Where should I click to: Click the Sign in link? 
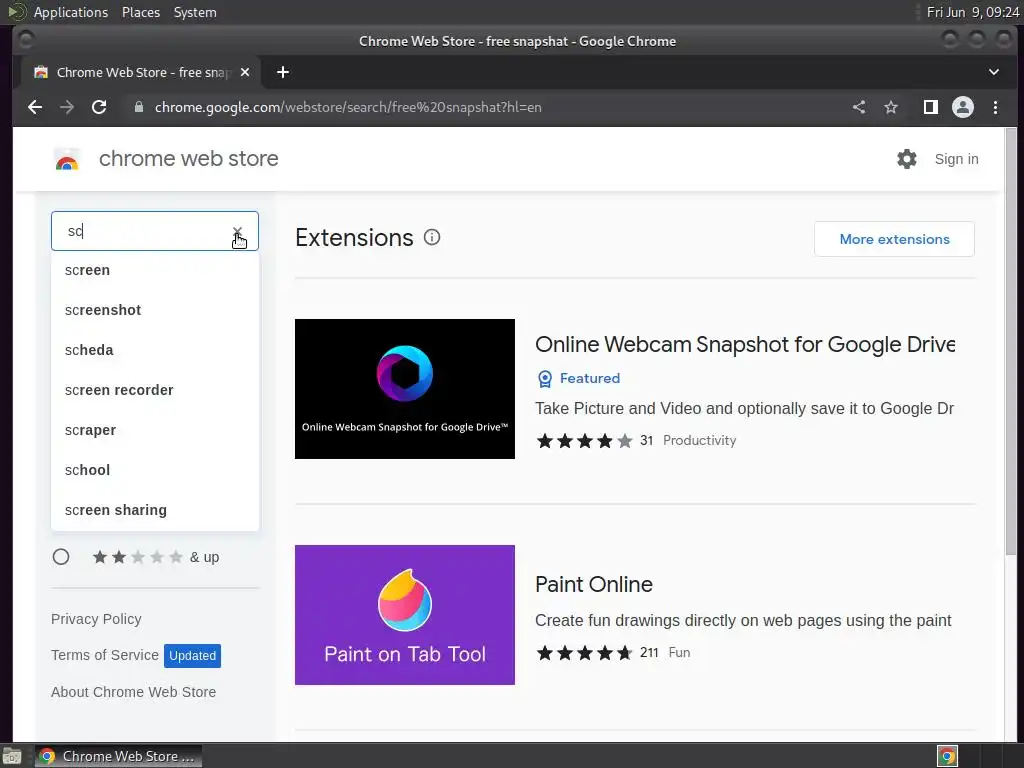coord(956,159)
